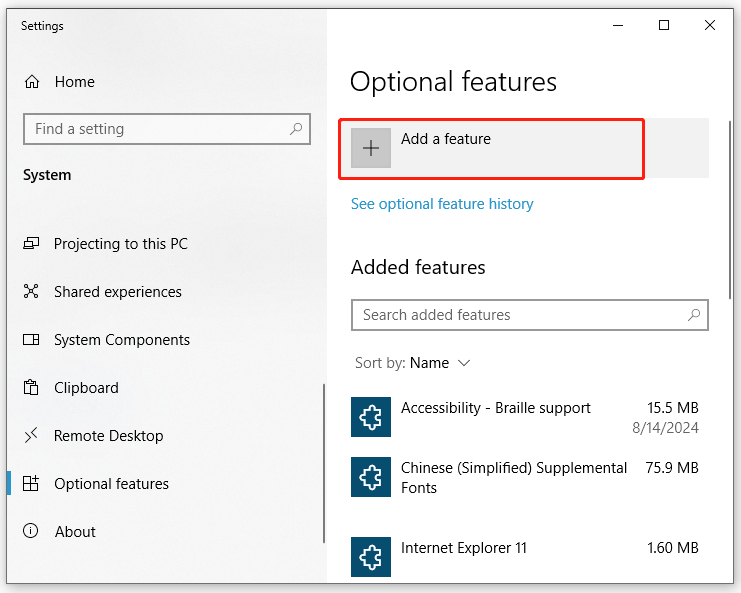Click the plus icon for Add a feature
This screenshot has width=741, height=593.
click(x=371, y=148)
